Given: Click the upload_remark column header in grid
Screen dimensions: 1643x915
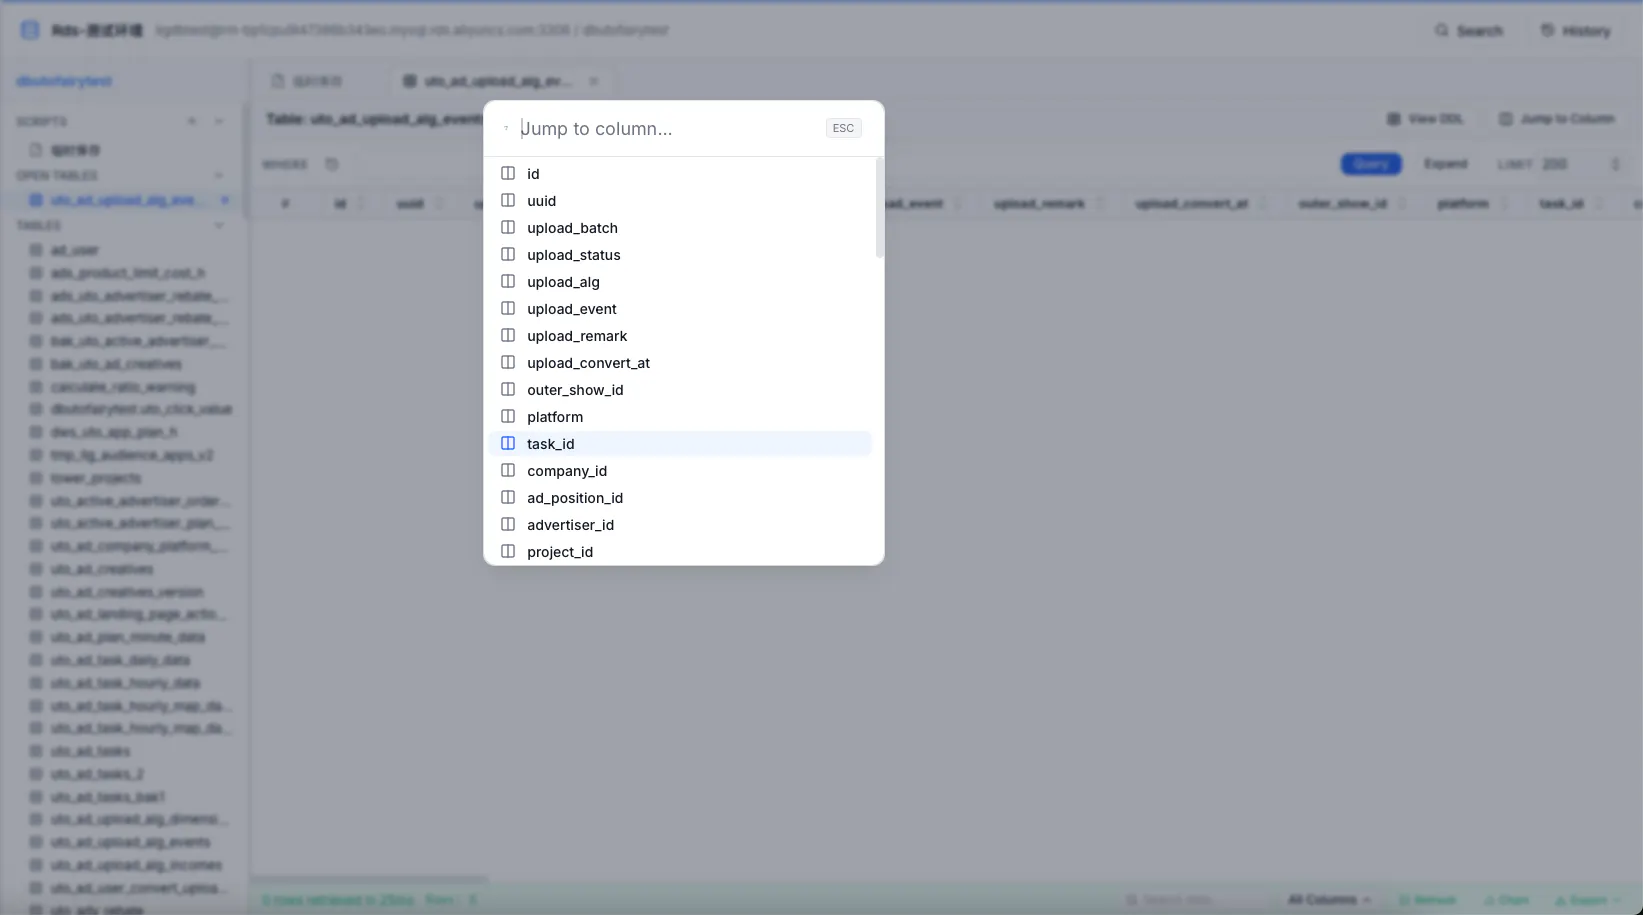Looking at the screenshot, I should (x=1039, y=204).
